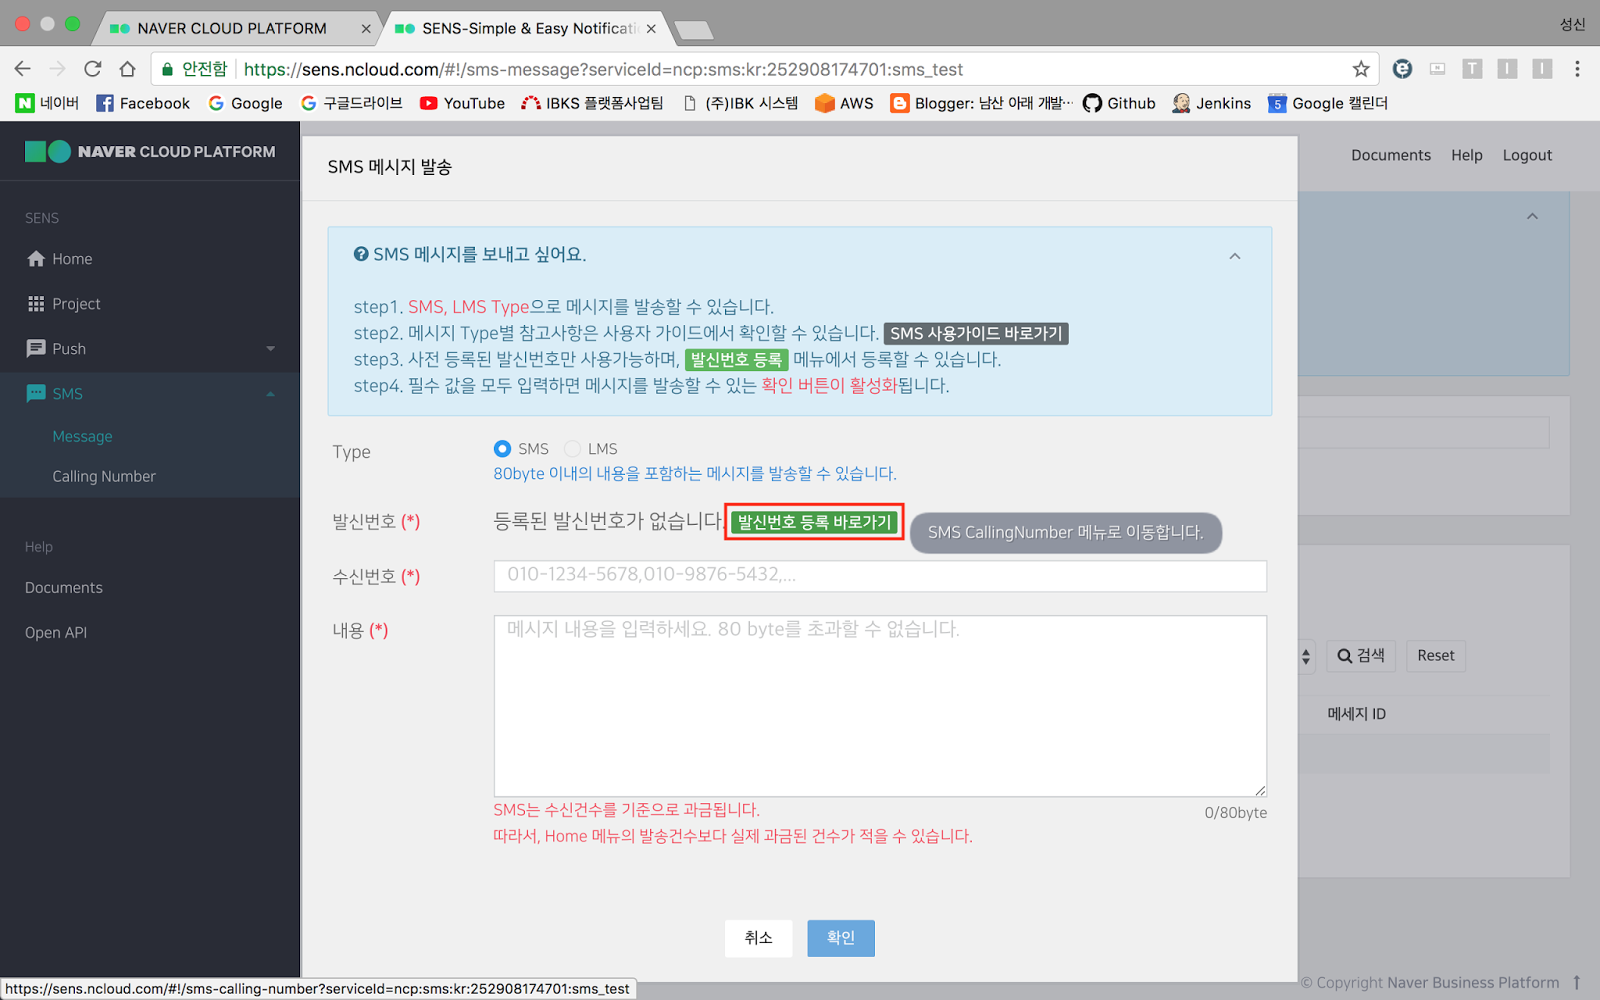Open Open API in the sidebar
Image resolution: width=1600 pixels, height=1000 pixels.
pos(56,632)
